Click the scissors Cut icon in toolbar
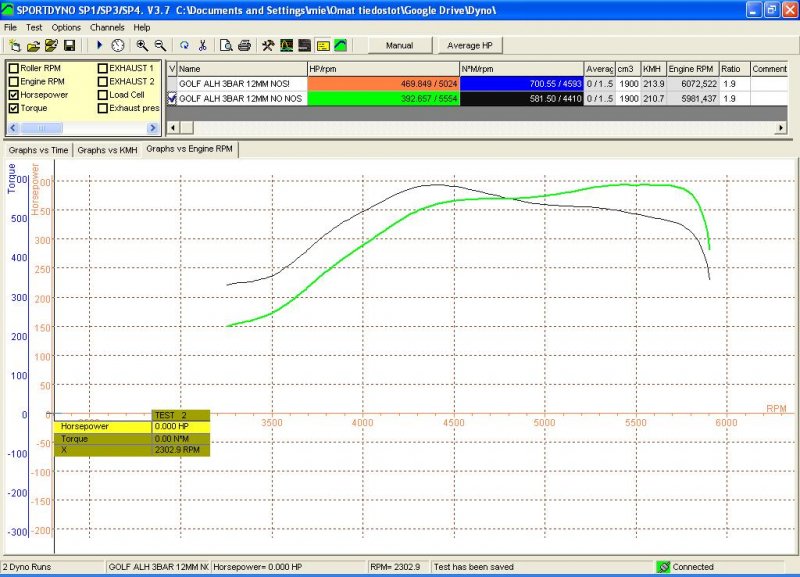Image resolution: width=800 pixels, height=577 pixels. (202, 46)
